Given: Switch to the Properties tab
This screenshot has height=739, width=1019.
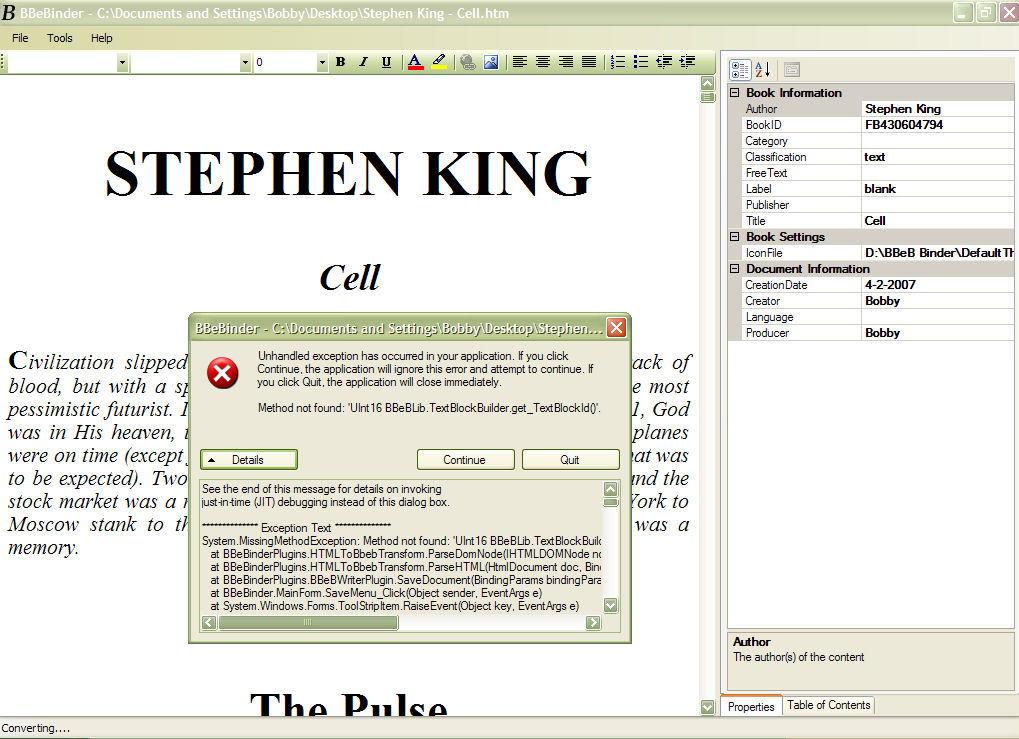Looking at the screenshot, I should (x=751, y=707).
